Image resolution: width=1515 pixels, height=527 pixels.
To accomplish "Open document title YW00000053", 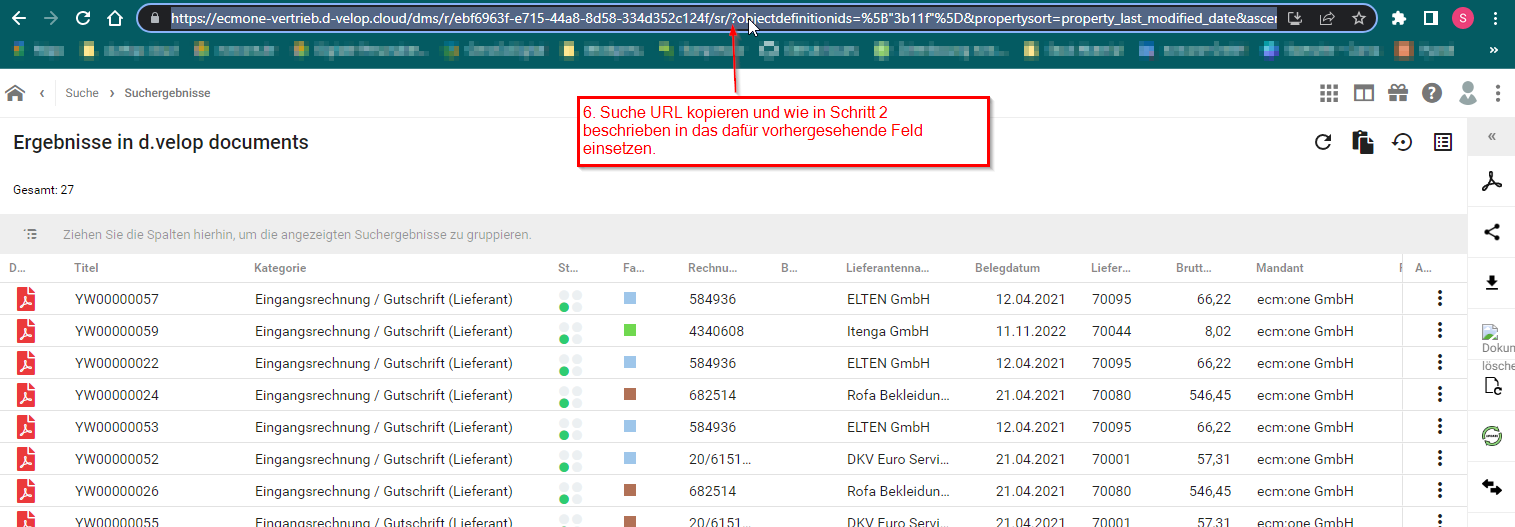I will [x=117, y=427].
